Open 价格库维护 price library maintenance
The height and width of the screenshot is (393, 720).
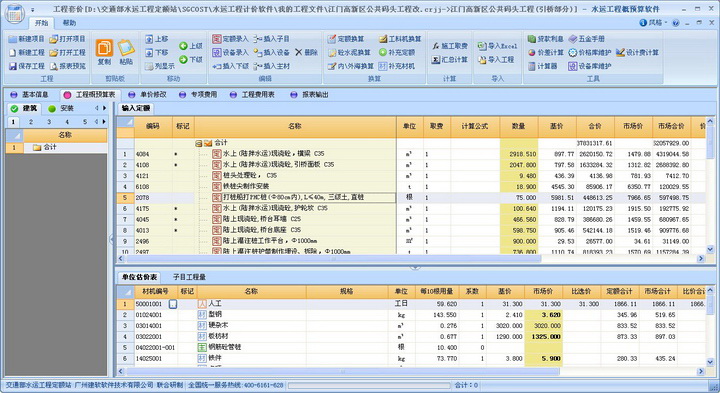click(x=590, y=52)
